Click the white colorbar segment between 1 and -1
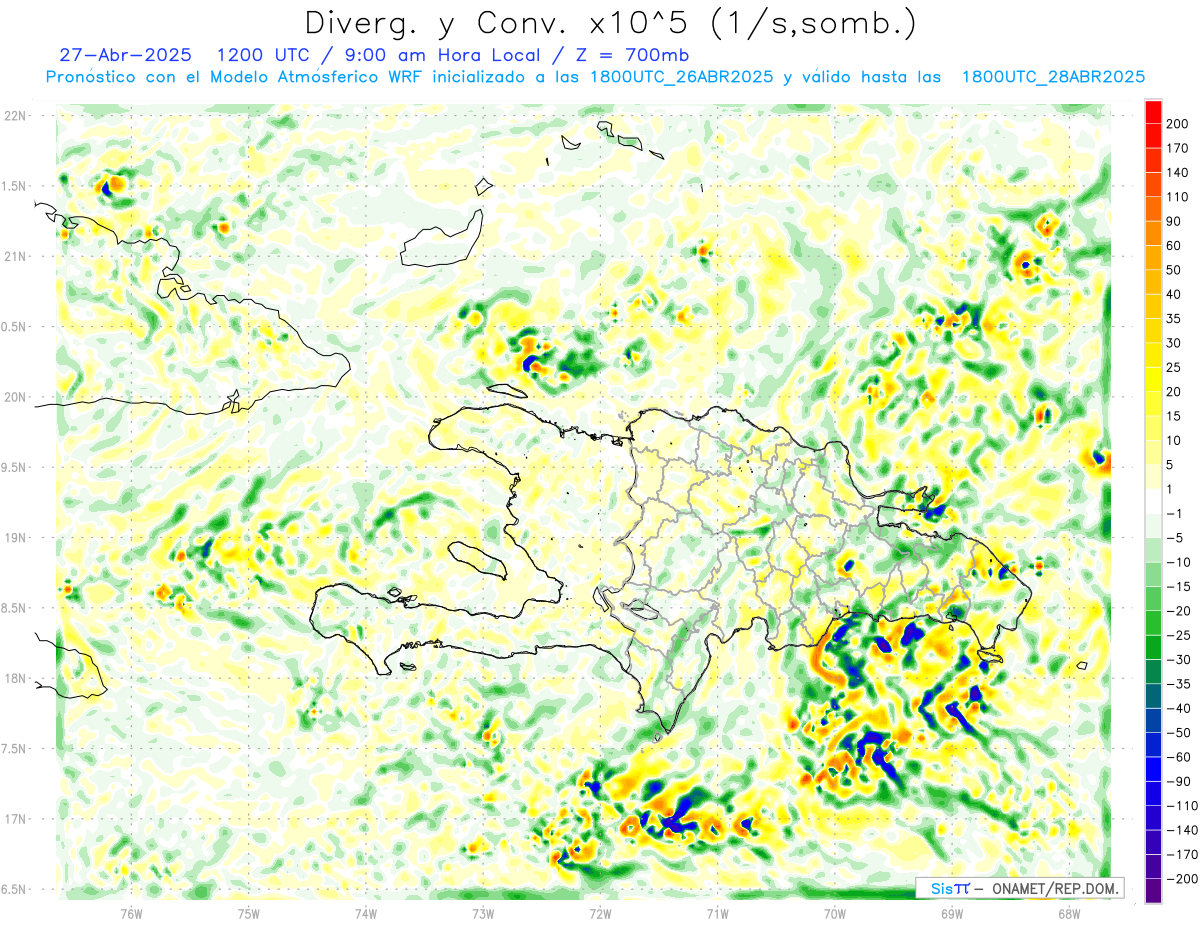1200x927 pixels. [x=1153, y=501]
